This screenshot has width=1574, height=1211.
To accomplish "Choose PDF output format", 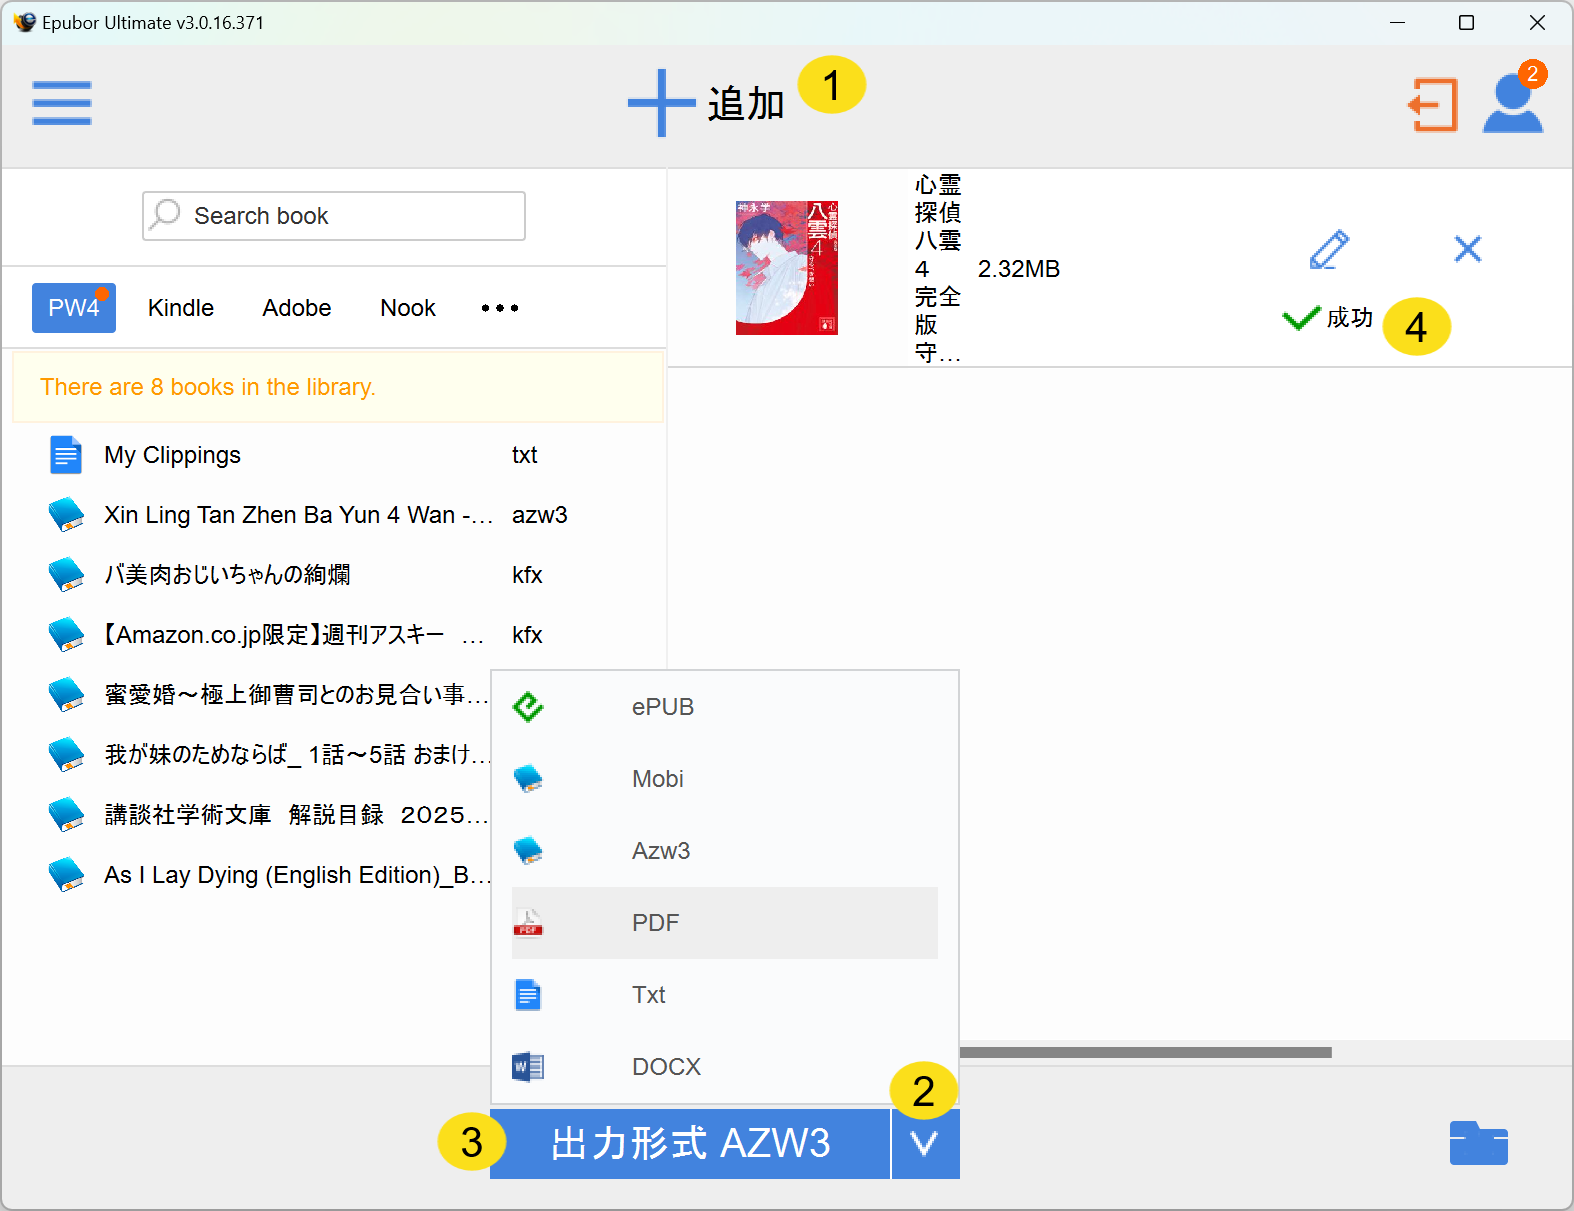I will (x=725, y=923).
